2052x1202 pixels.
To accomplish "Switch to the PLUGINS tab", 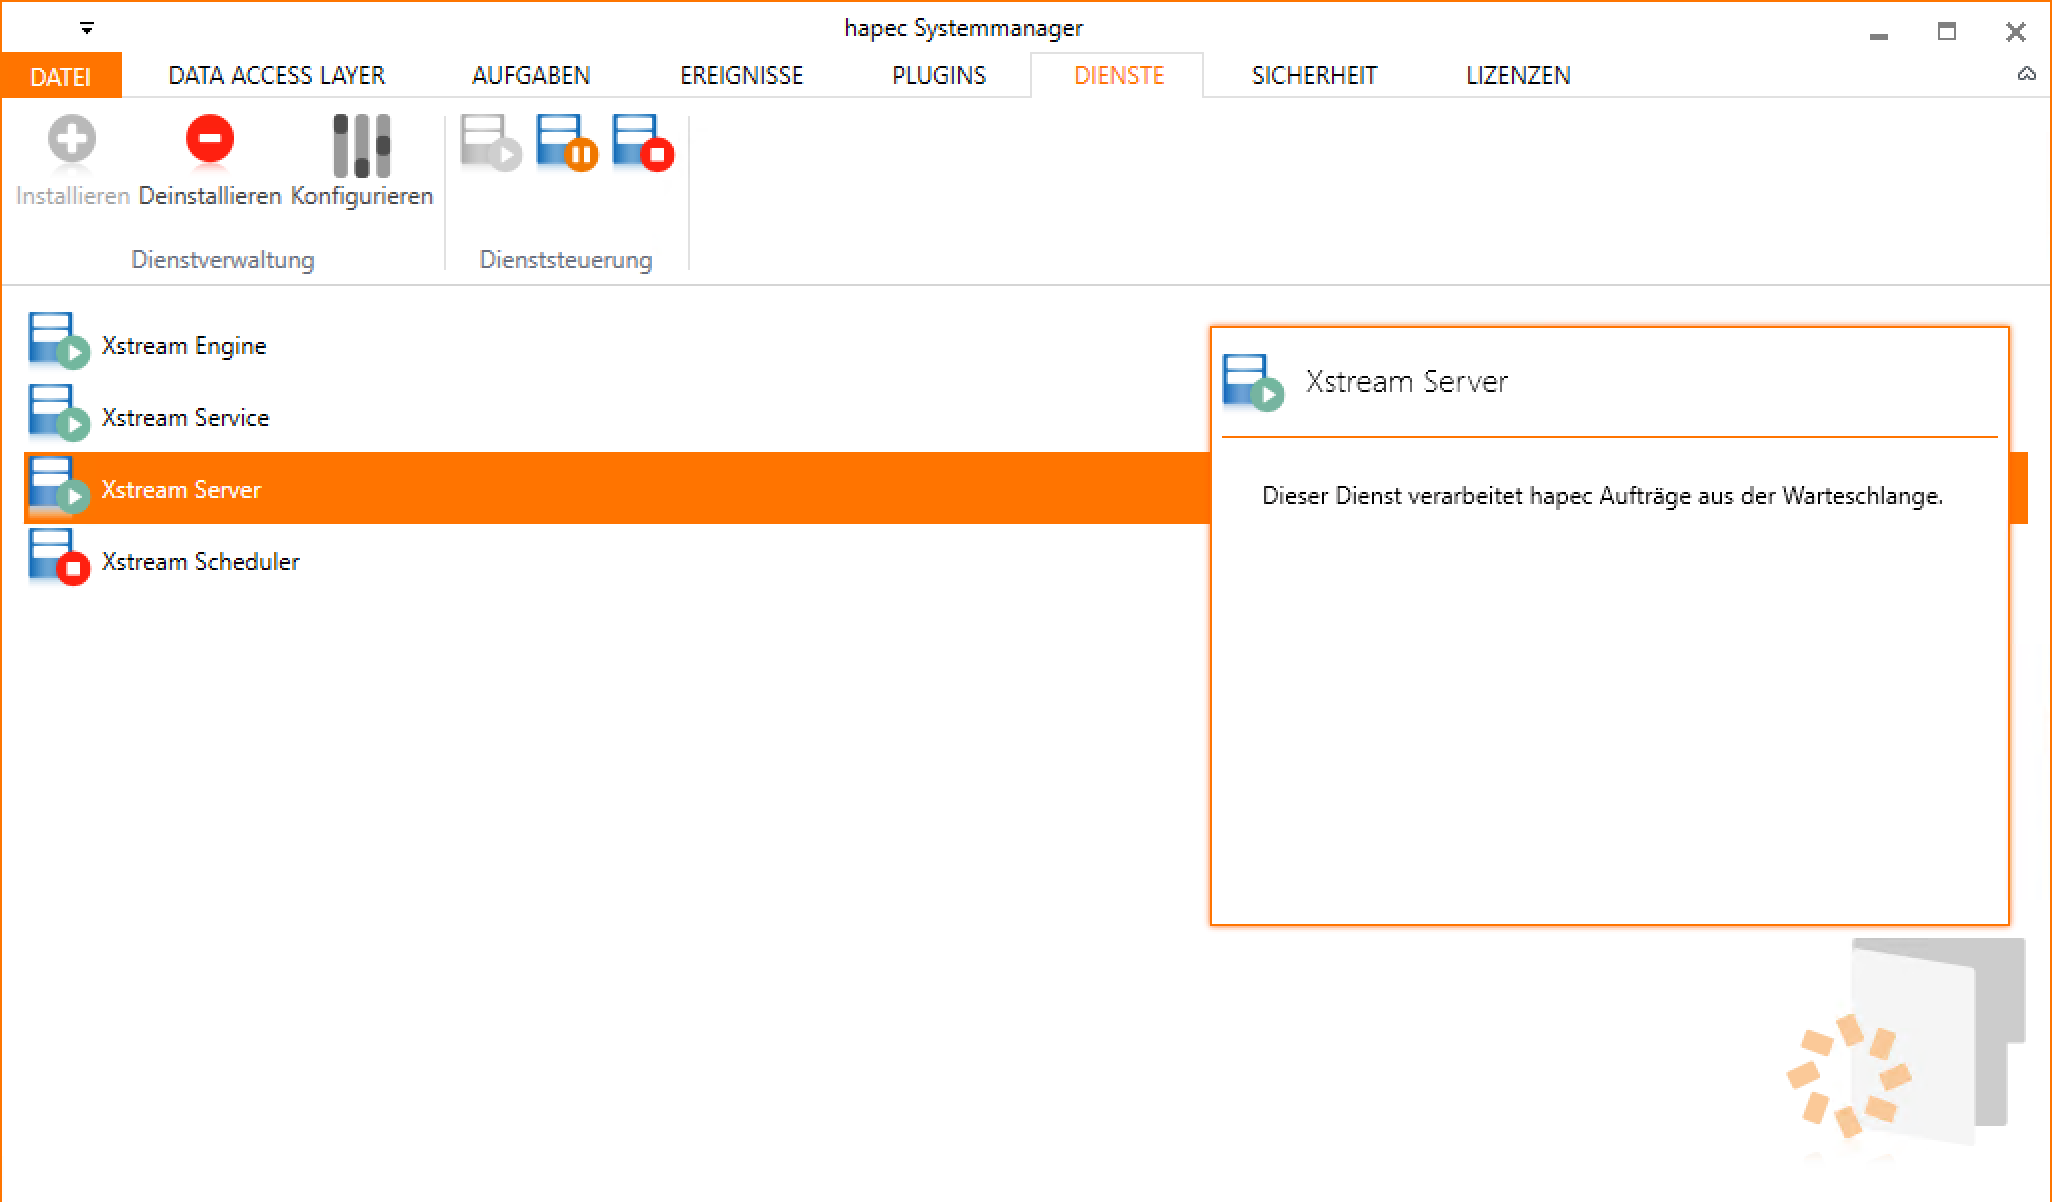I will click(938, 76).
